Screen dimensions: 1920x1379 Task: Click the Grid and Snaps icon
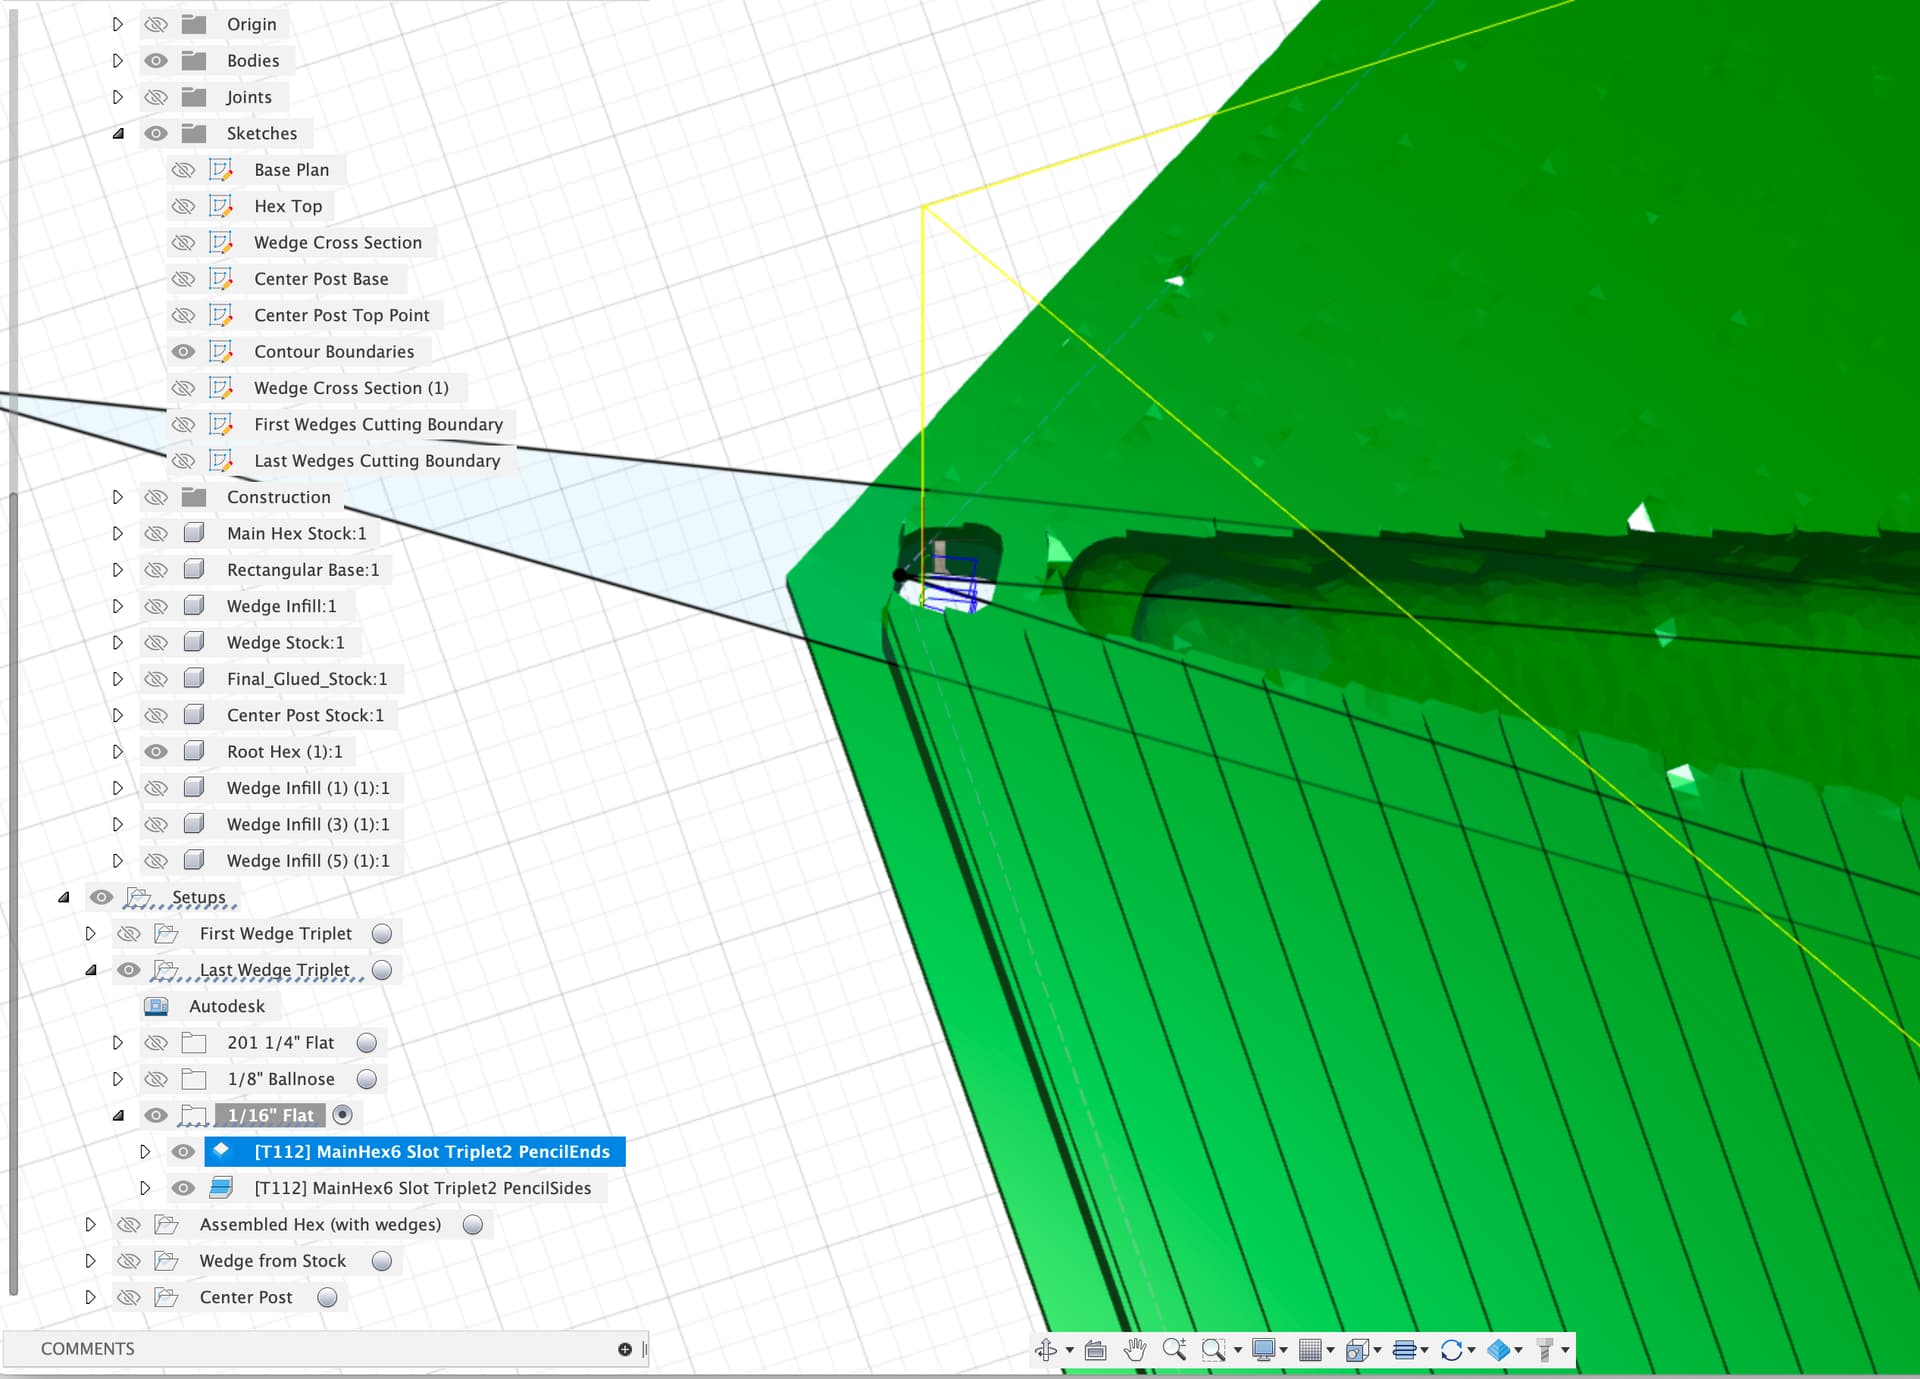click(1310, 1350)
